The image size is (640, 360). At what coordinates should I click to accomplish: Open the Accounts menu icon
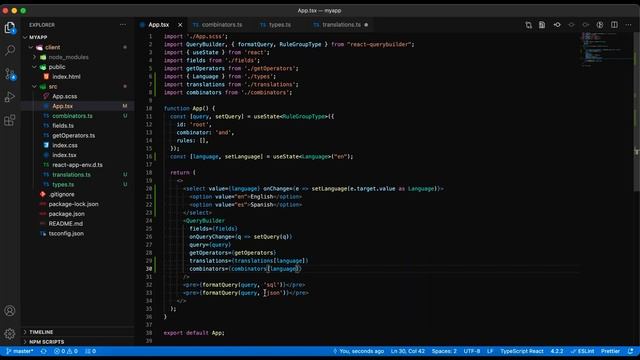tap(10, 311)
